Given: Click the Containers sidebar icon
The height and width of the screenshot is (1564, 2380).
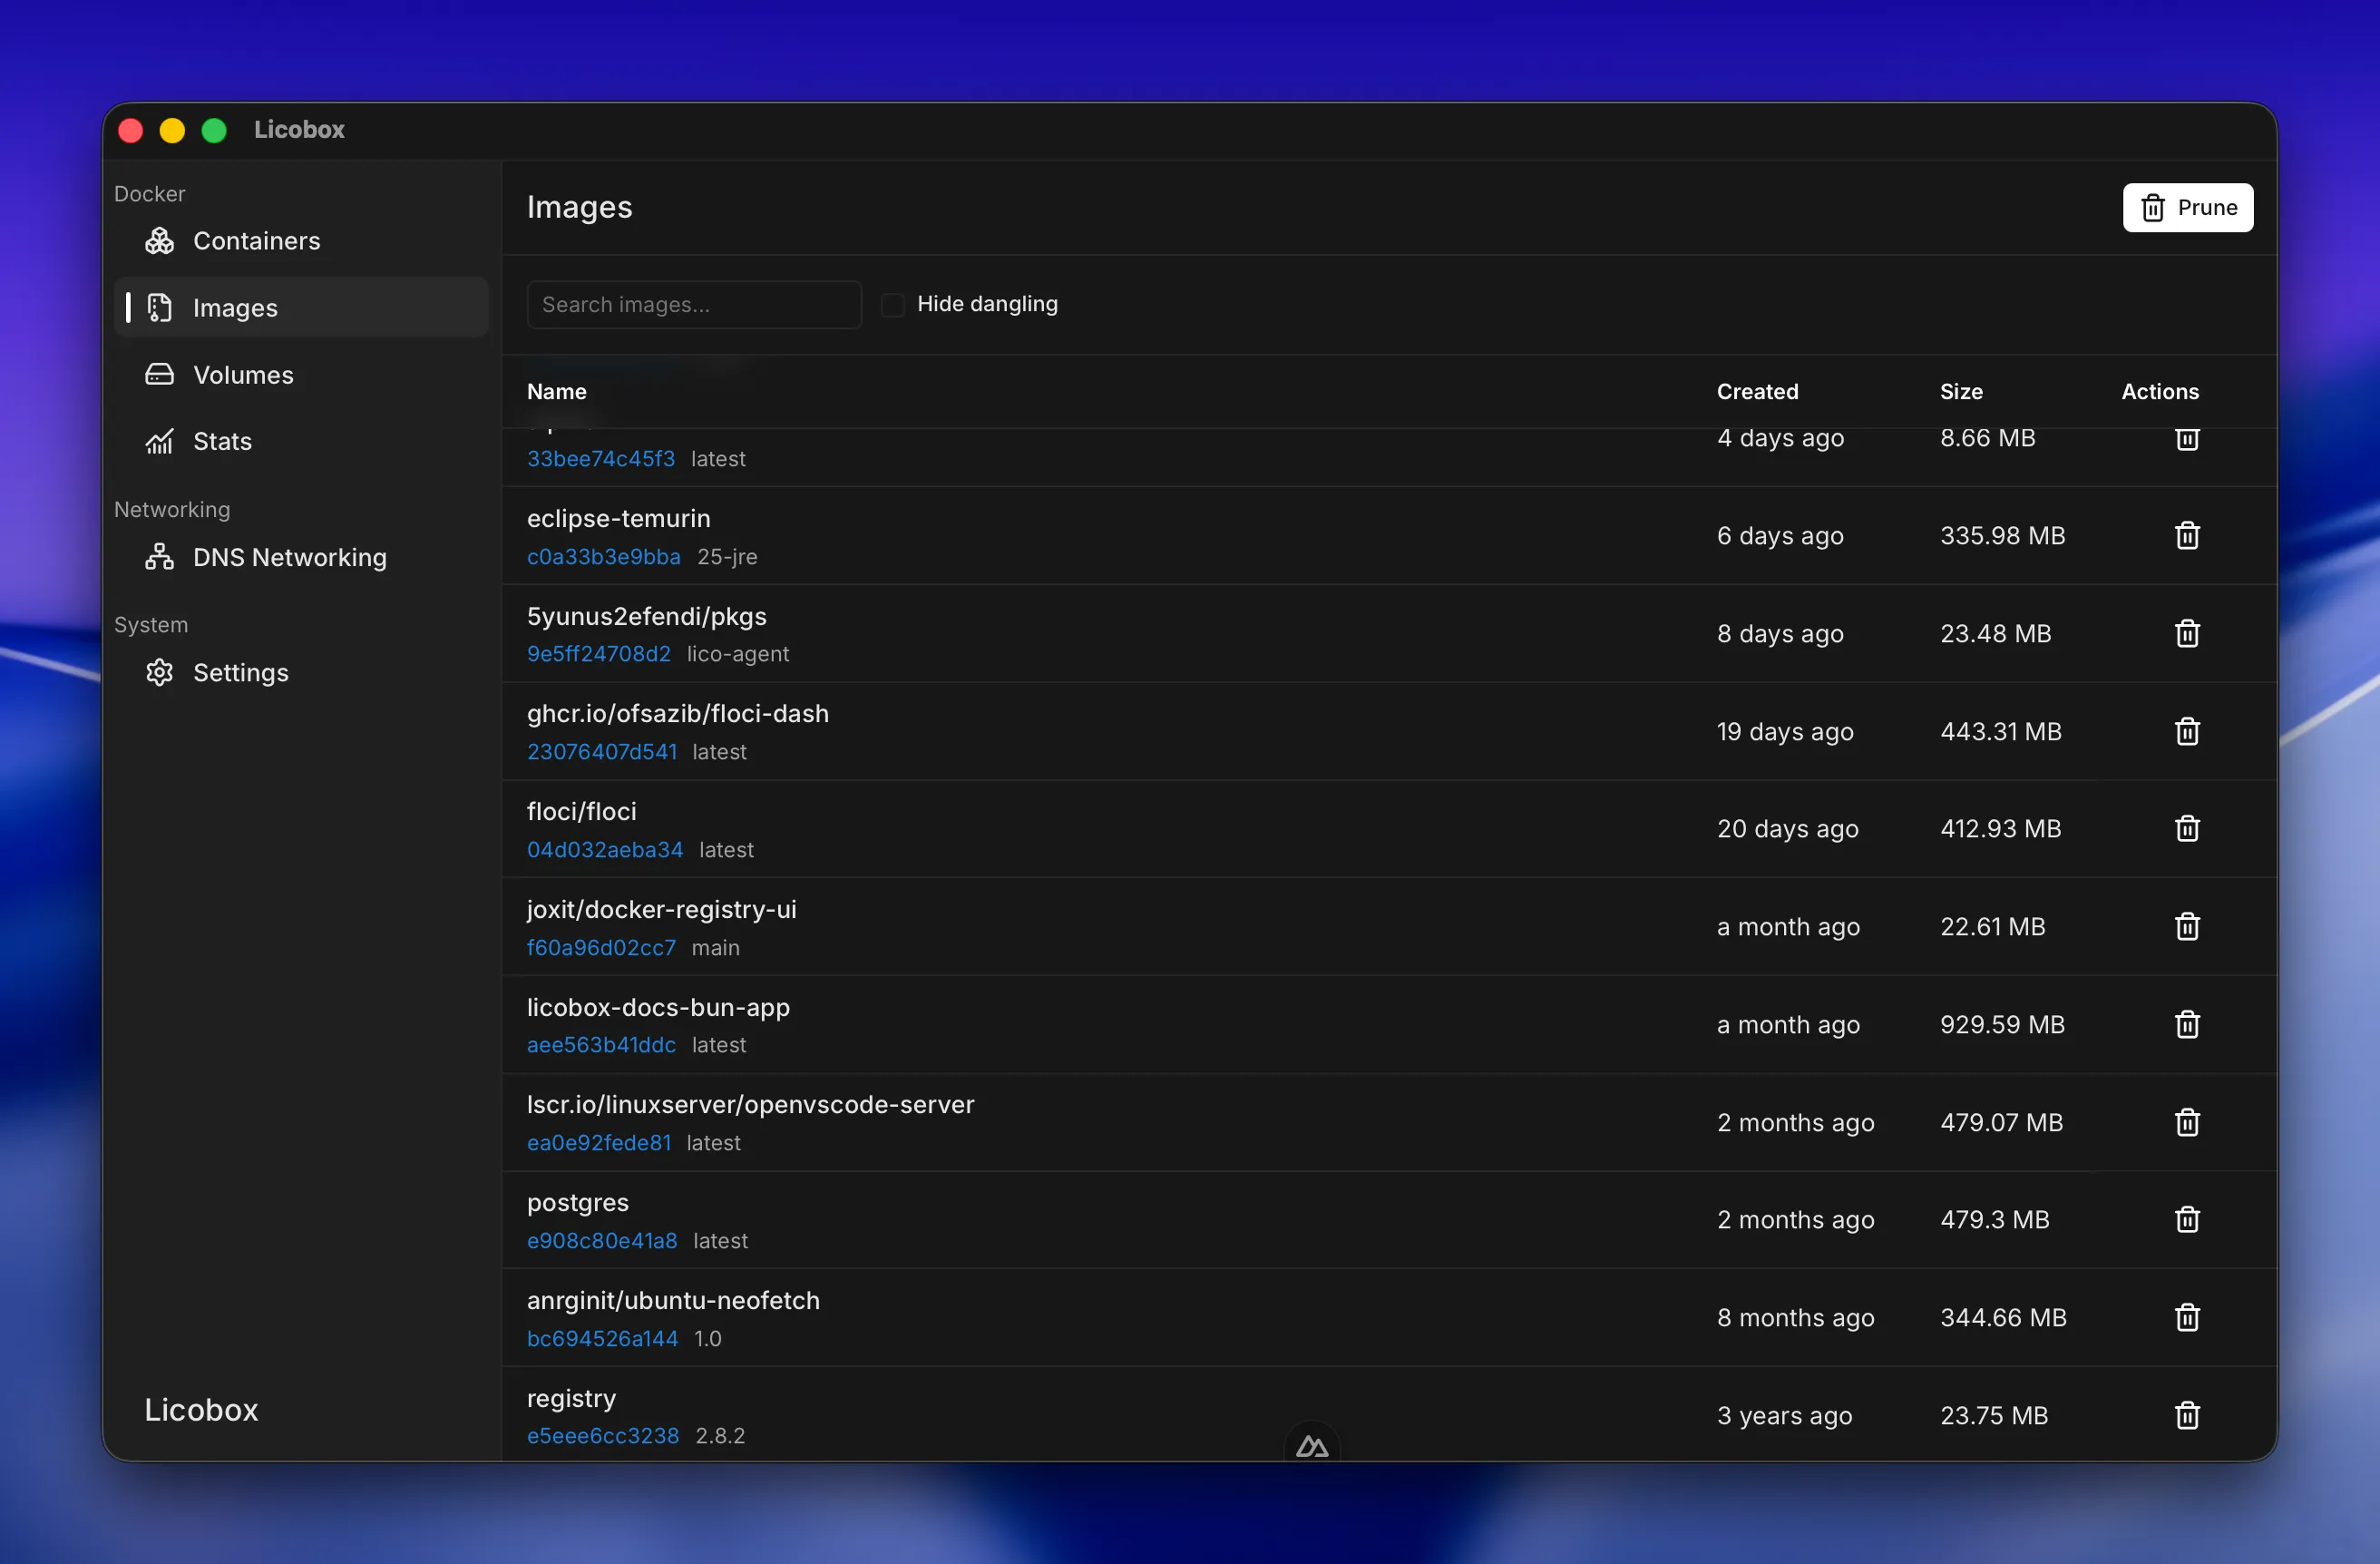Looking at the screenshot, I should (160, 241).
